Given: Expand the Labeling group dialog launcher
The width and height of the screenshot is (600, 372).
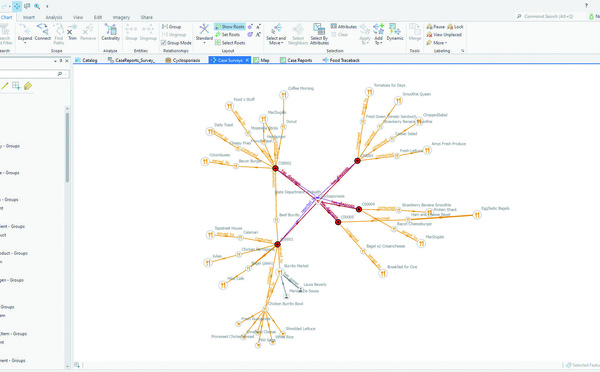Looking at the screenshot, I should 462,51.
